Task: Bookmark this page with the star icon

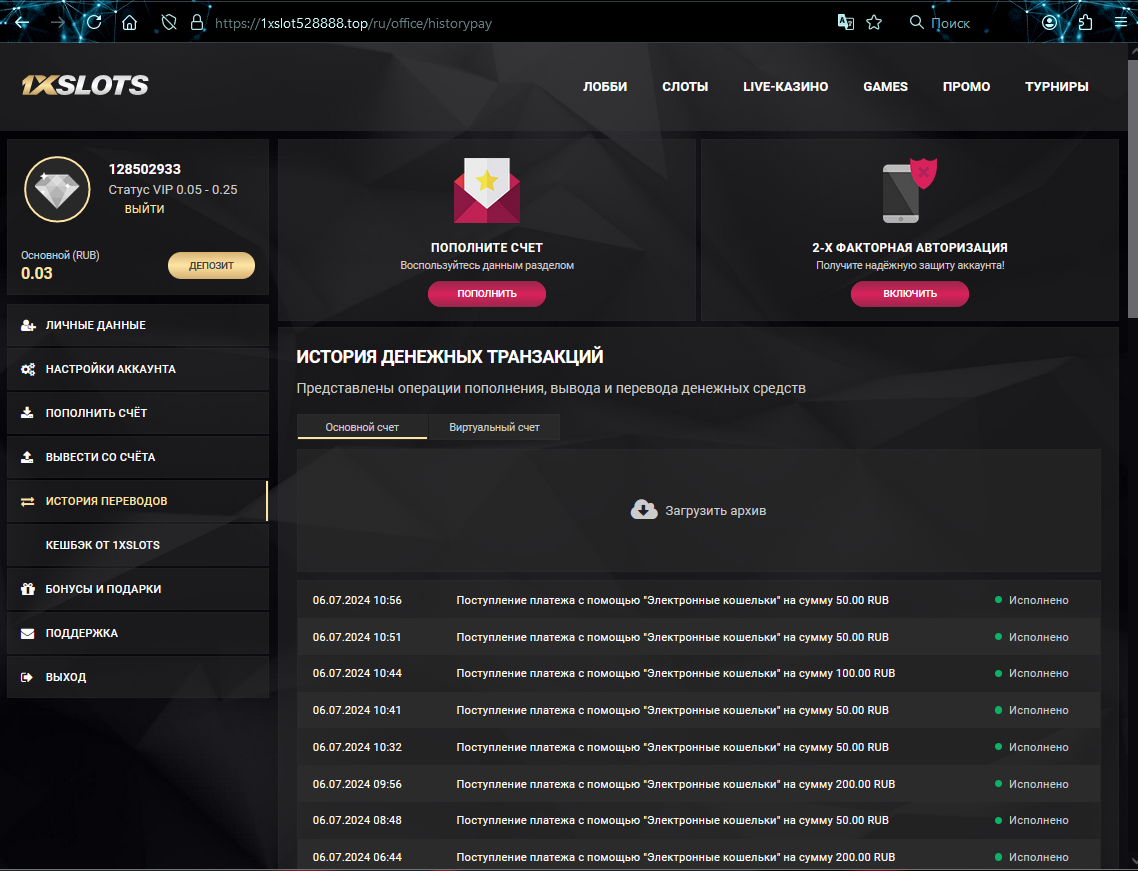Action: click(x=875, y=23)
